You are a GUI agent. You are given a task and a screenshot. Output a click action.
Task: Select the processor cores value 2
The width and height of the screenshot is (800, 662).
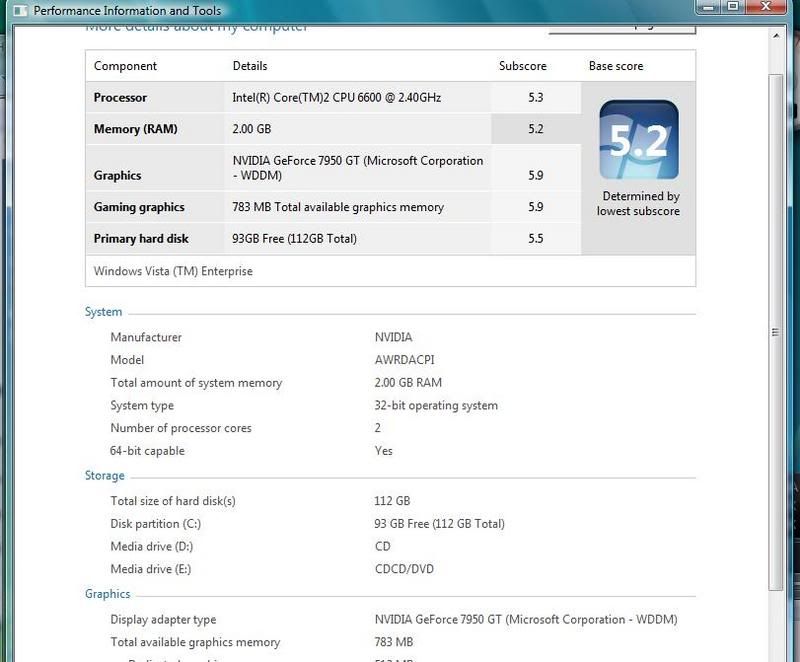click(378, 428)
